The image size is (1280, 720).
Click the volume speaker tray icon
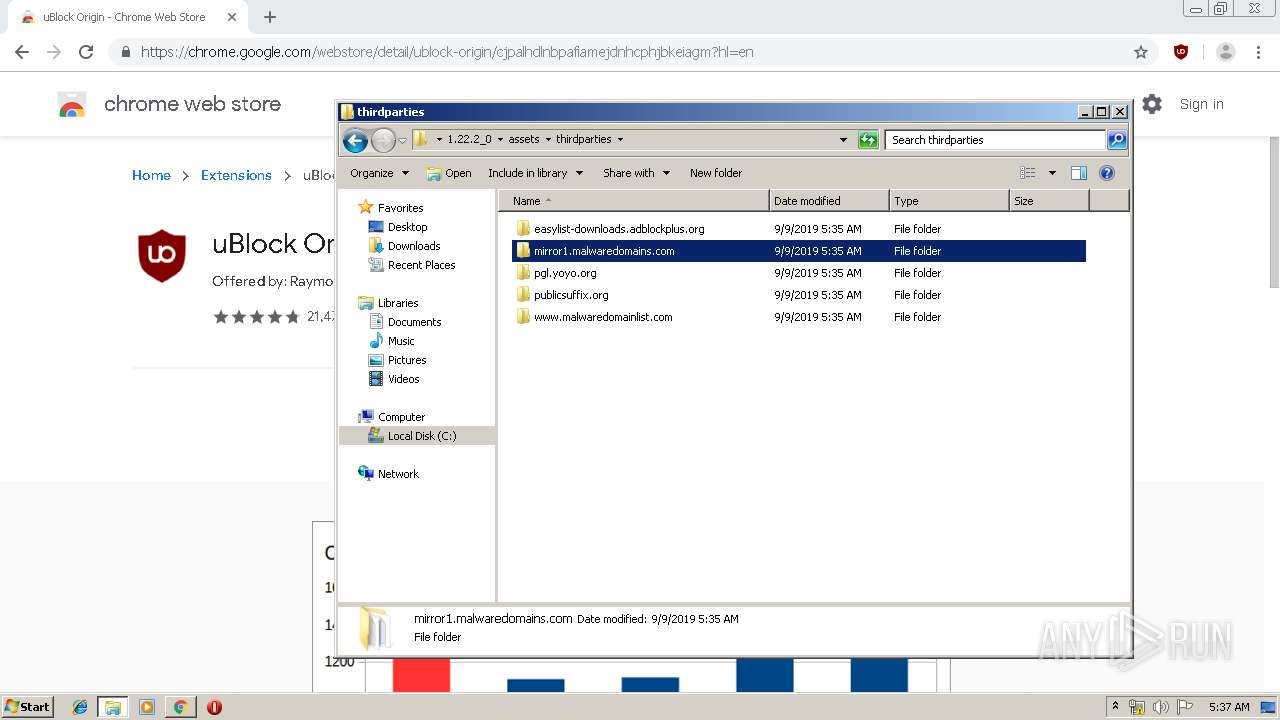(x=1160, y=707)
